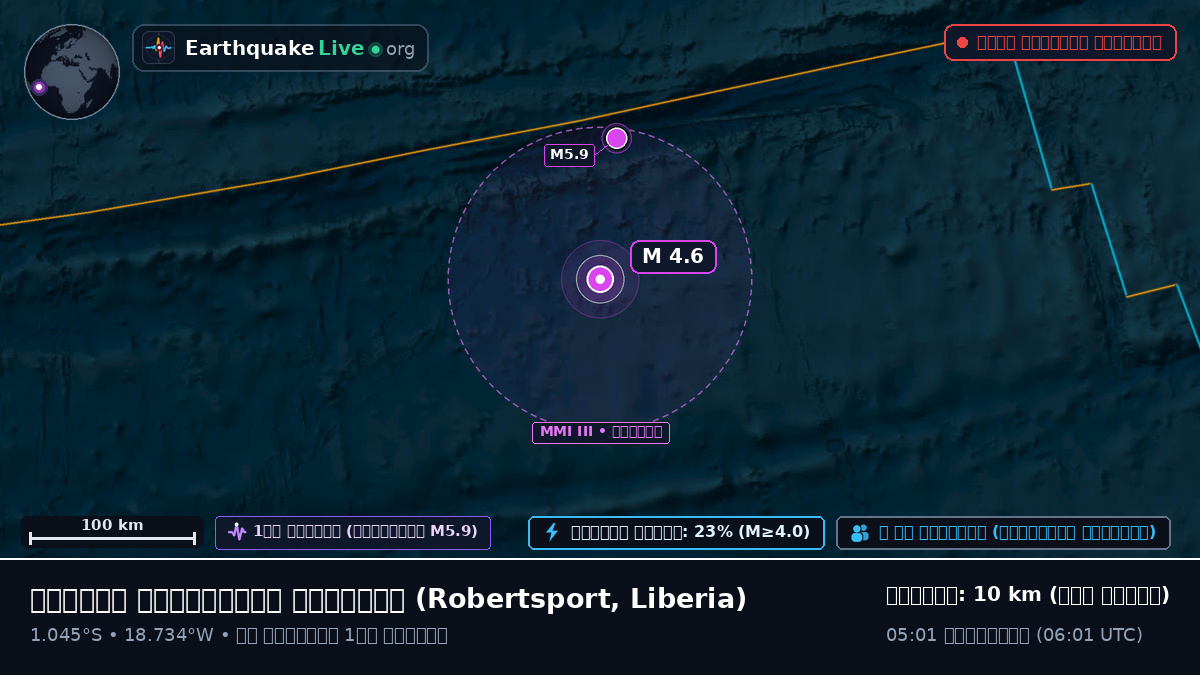Click the 100 km scale bar
This screenshot has width=1200, height=675.
pos(112,532)
